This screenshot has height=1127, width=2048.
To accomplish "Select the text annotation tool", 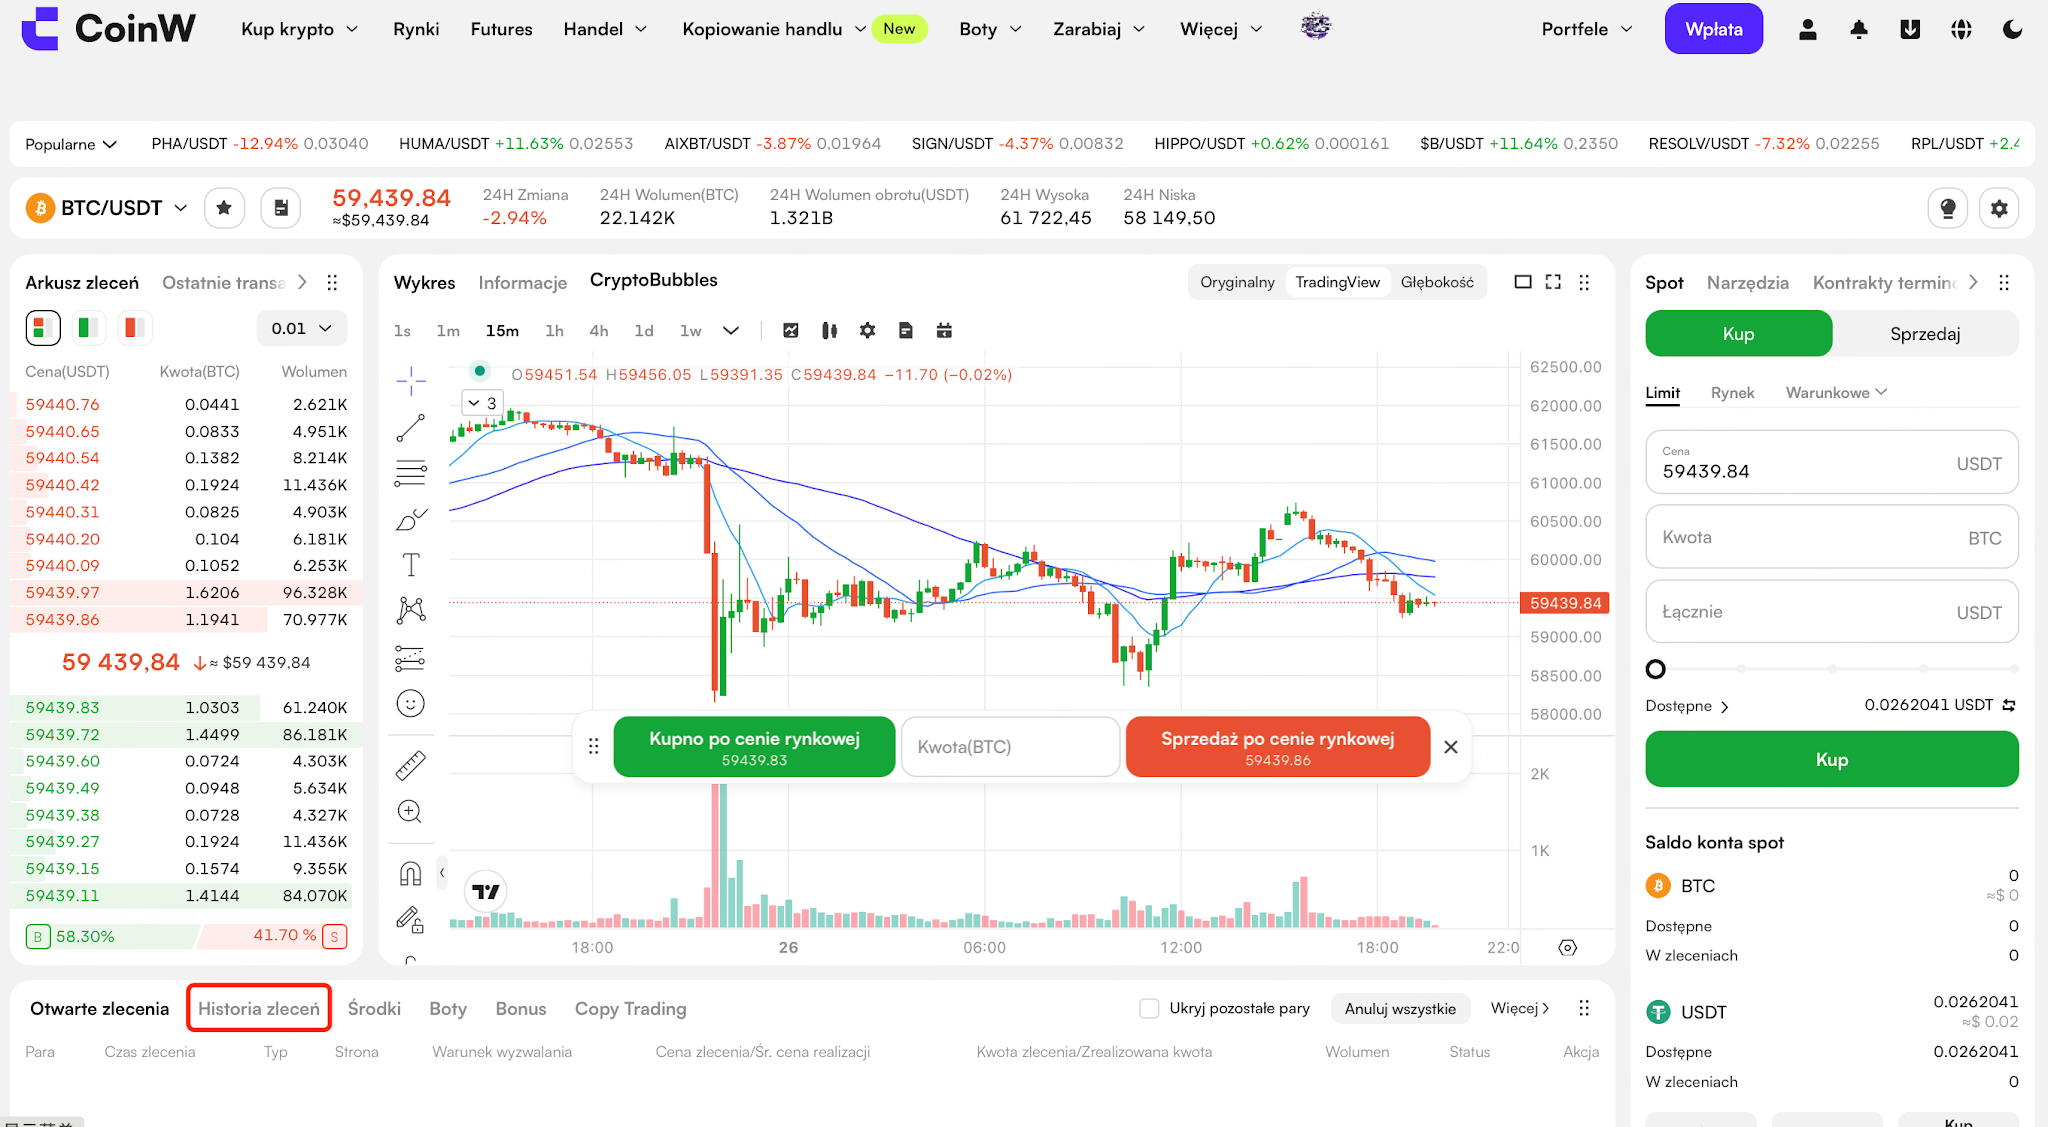I will click(x=411, y=565).
